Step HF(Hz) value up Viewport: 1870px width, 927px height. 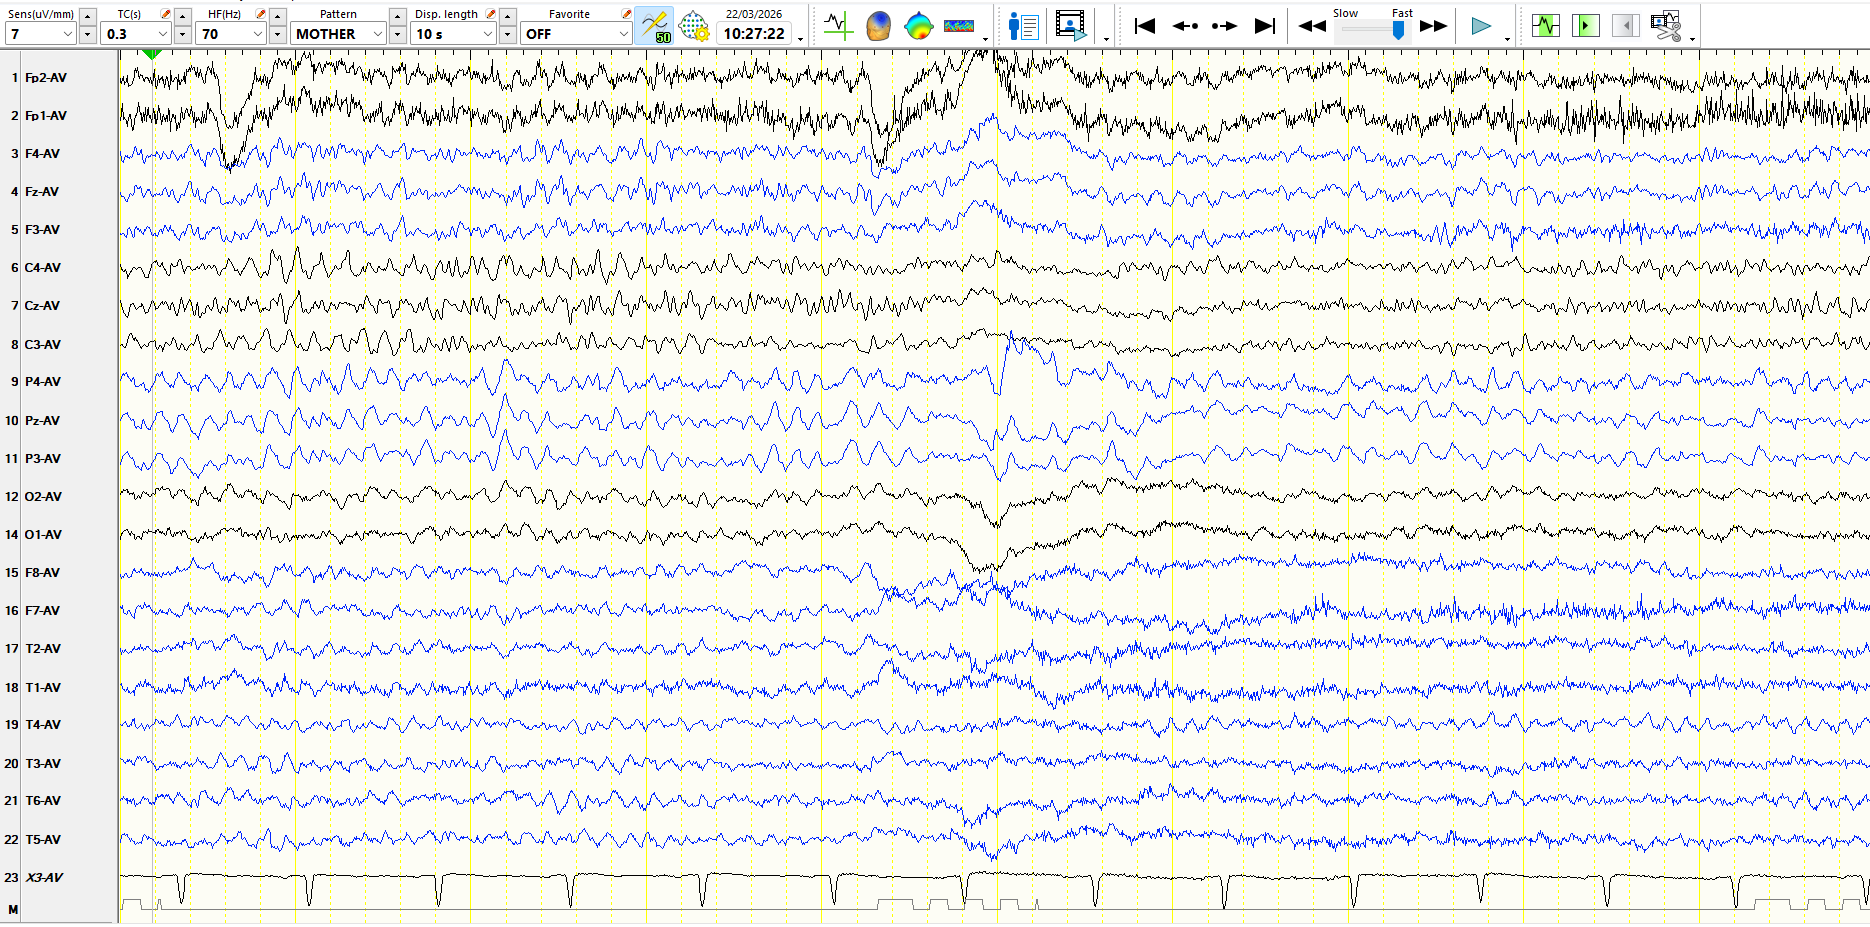[x=278, y=16]
